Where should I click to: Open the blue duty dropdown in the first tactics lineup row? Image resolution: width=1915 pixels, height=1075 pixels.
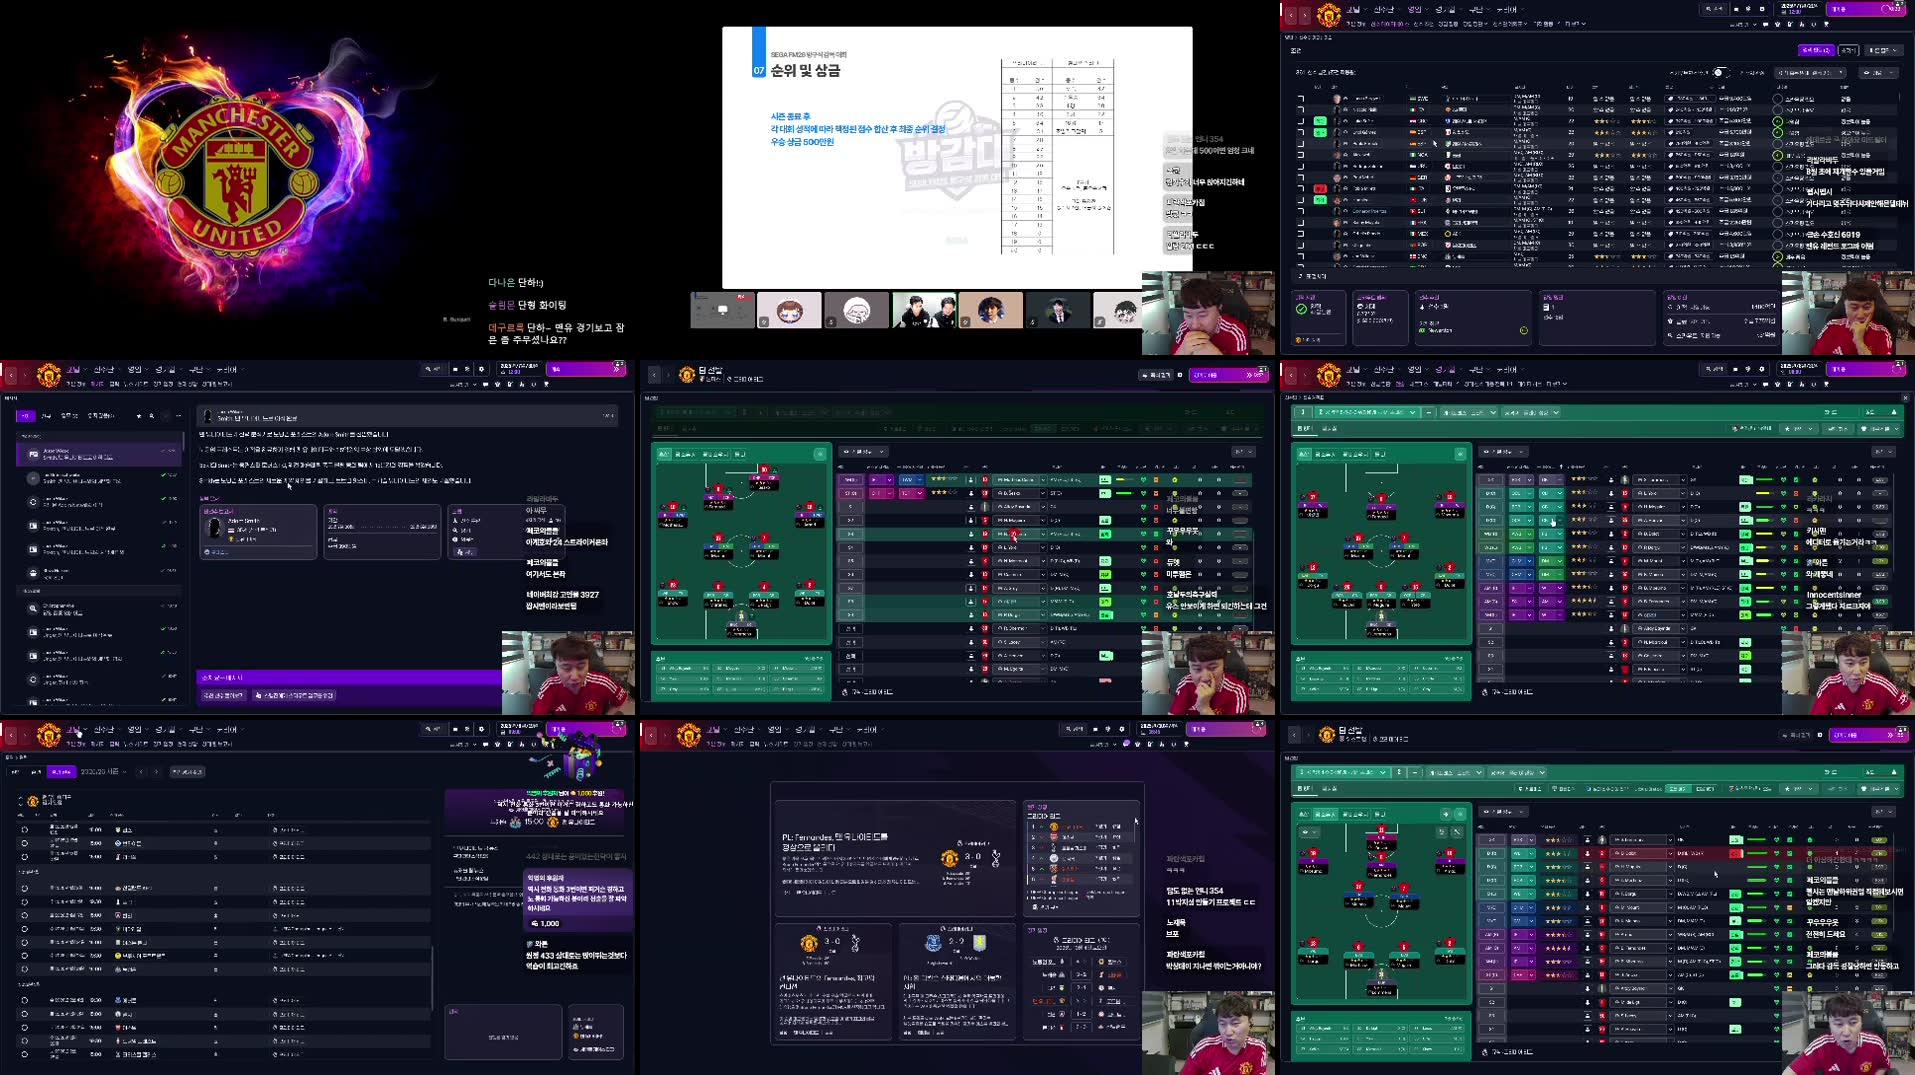[911, 480]
